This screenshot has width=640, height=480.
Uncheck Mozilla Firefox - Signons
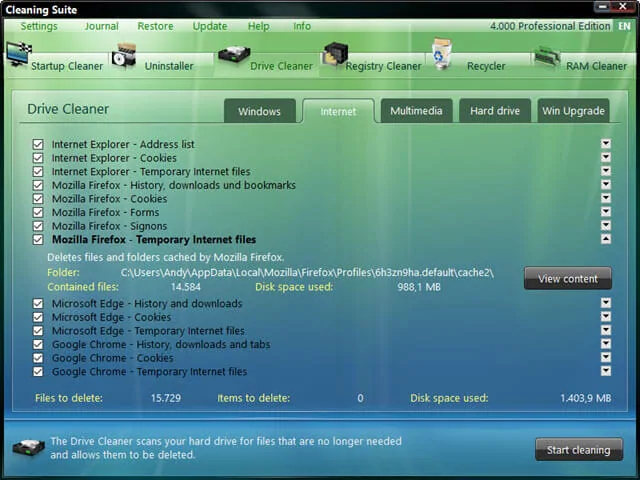pos(38,226)
